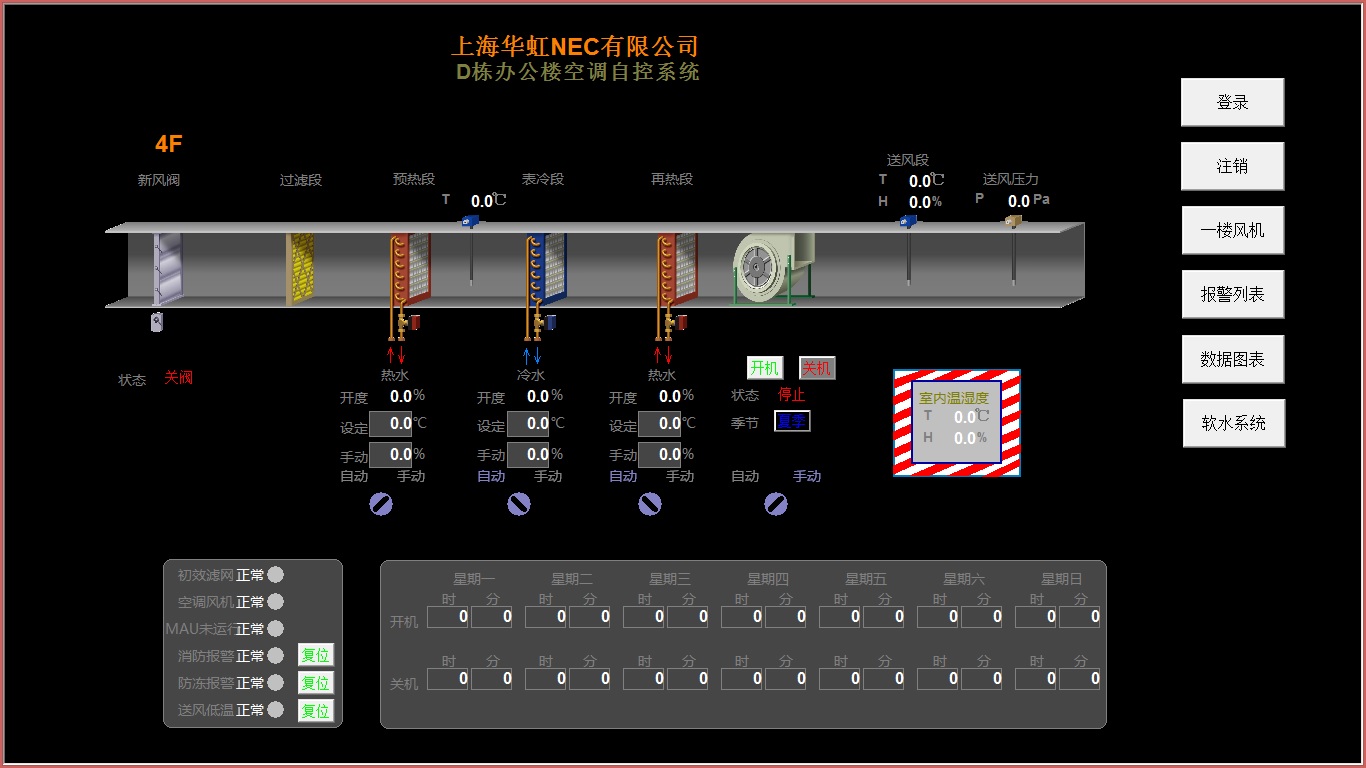This screenshot has width=1366, height=768.
Task: Start the unit with 开机
Action: point(764,368)
